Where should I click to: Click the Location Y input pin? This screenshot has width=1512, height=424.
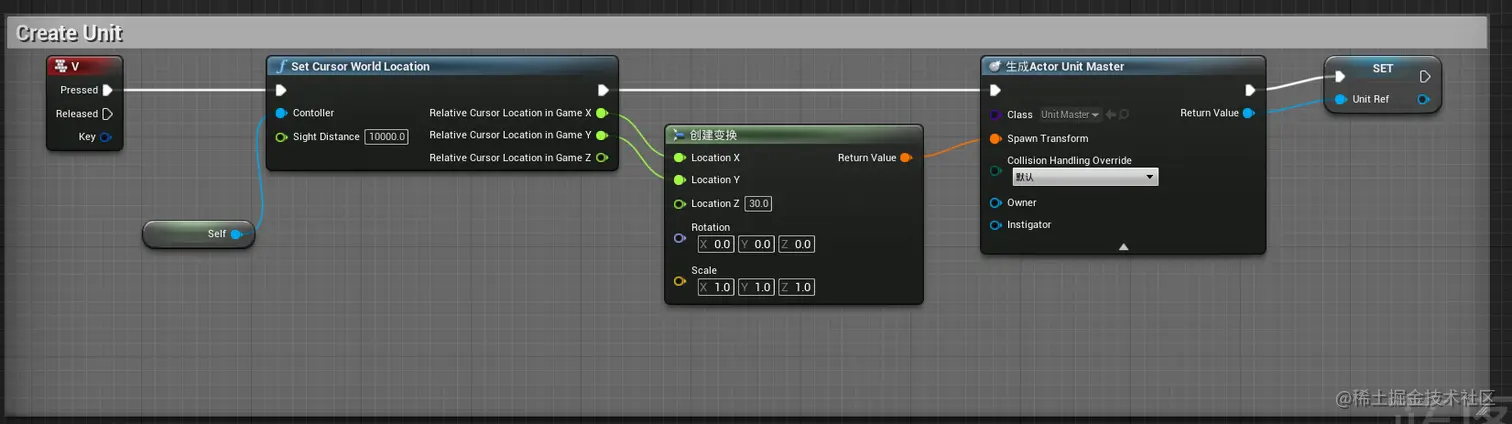680,180
